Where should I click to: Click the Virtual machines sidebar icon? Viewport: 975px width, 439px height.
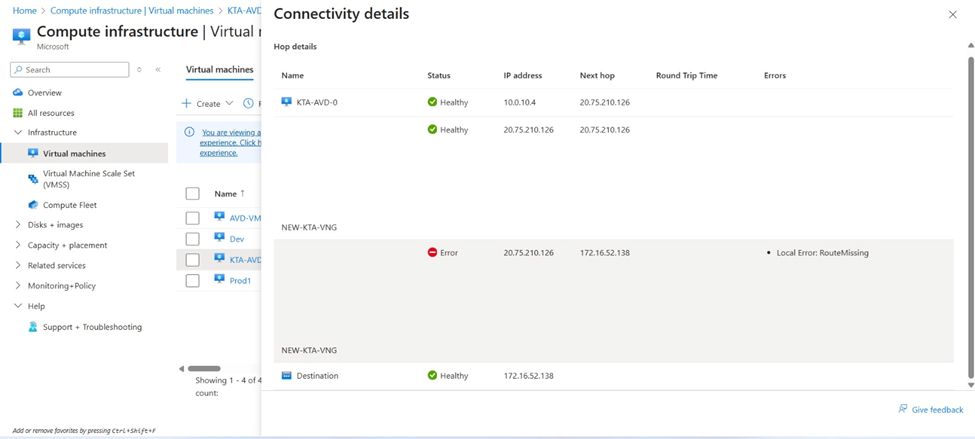(x=33, y=154)
